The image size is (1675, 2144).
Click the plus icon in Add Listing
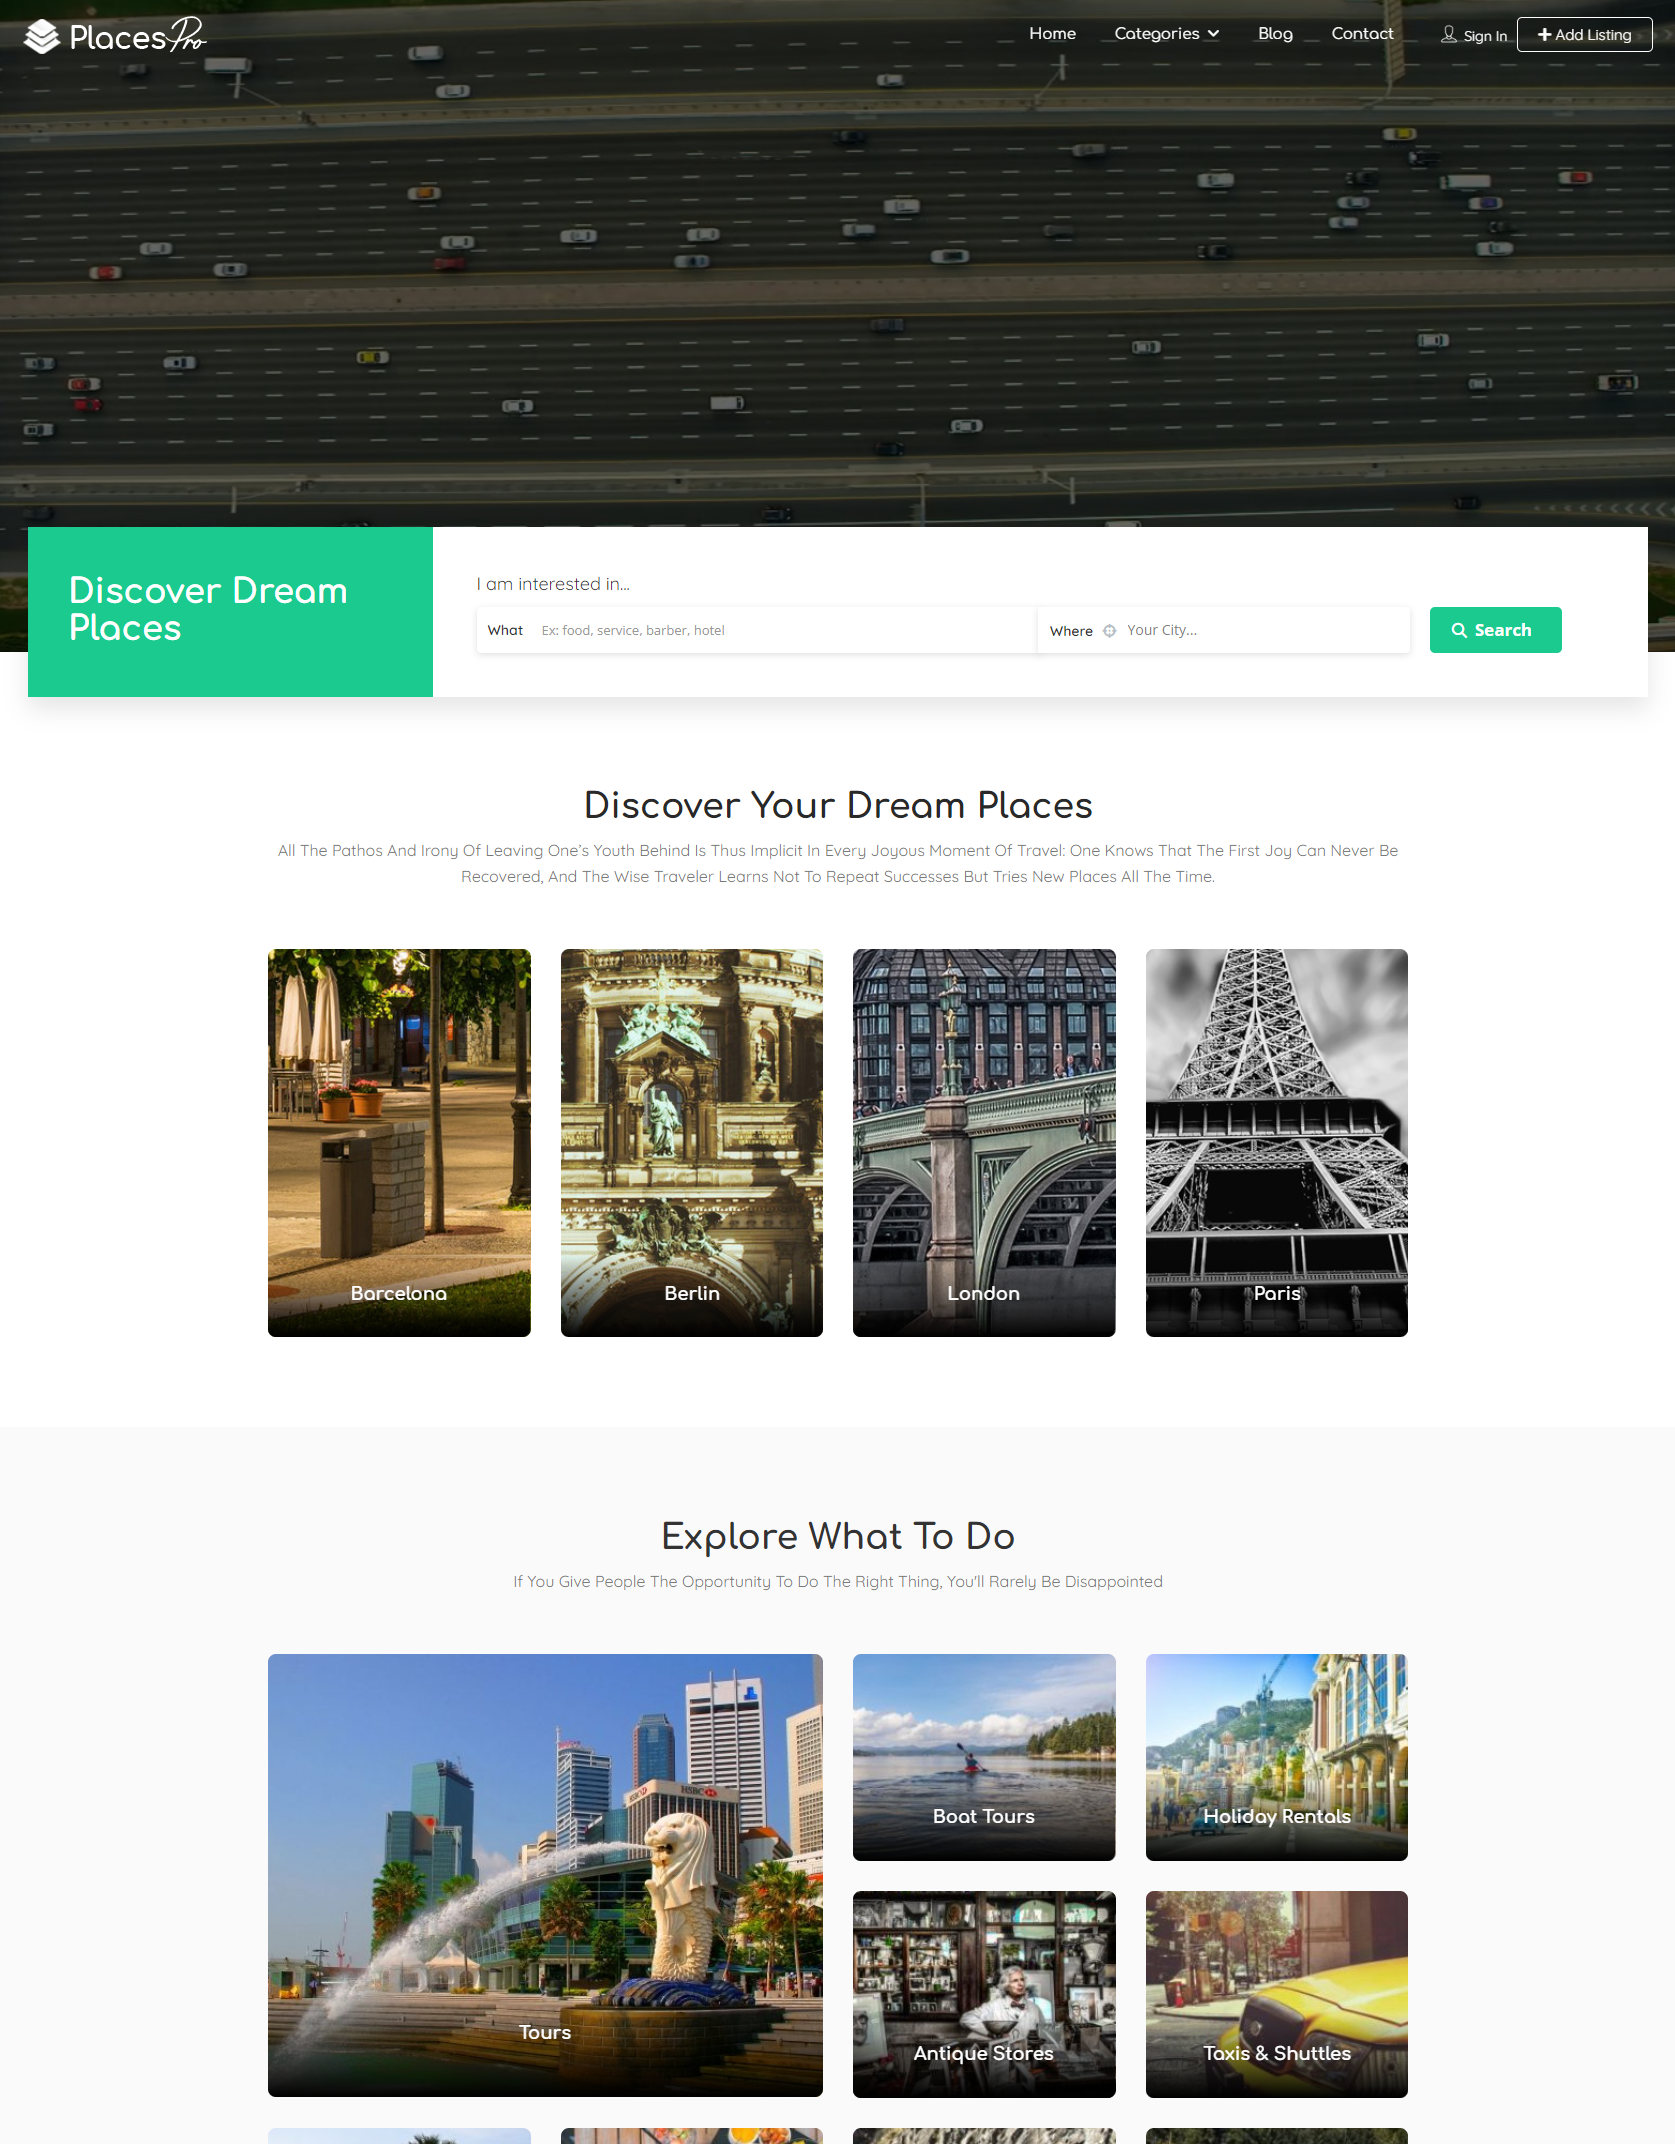point(1544,35)
